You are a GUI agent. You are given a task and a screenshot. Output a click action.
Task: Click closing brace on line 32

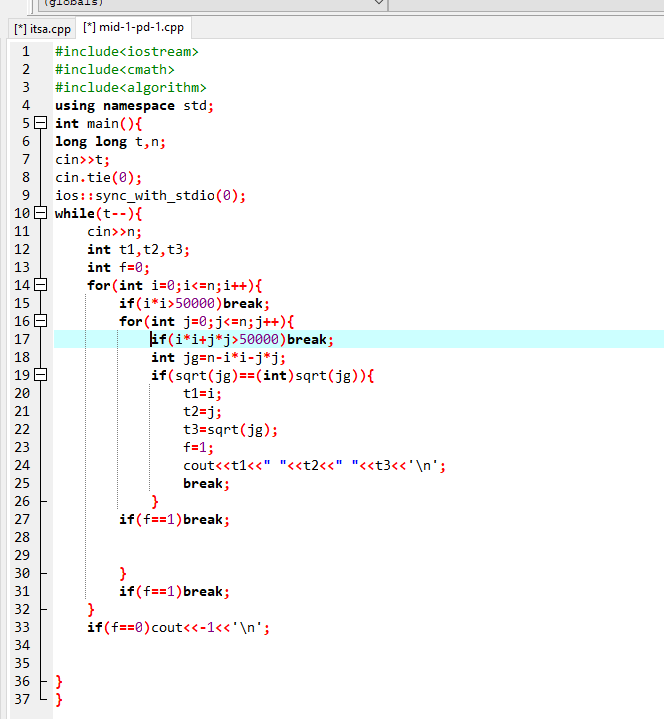click(91, 610)
